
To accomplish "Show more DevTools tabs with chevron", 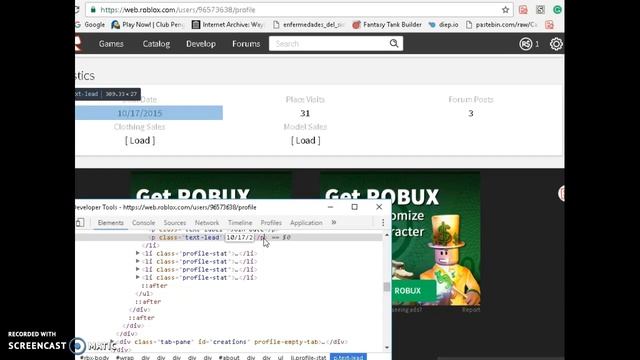I will coord(334,222).
